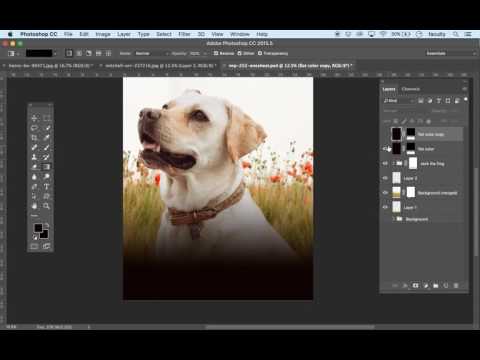Click the add layer mask icon
Screen dimensions: 480x360
(415, 286)
